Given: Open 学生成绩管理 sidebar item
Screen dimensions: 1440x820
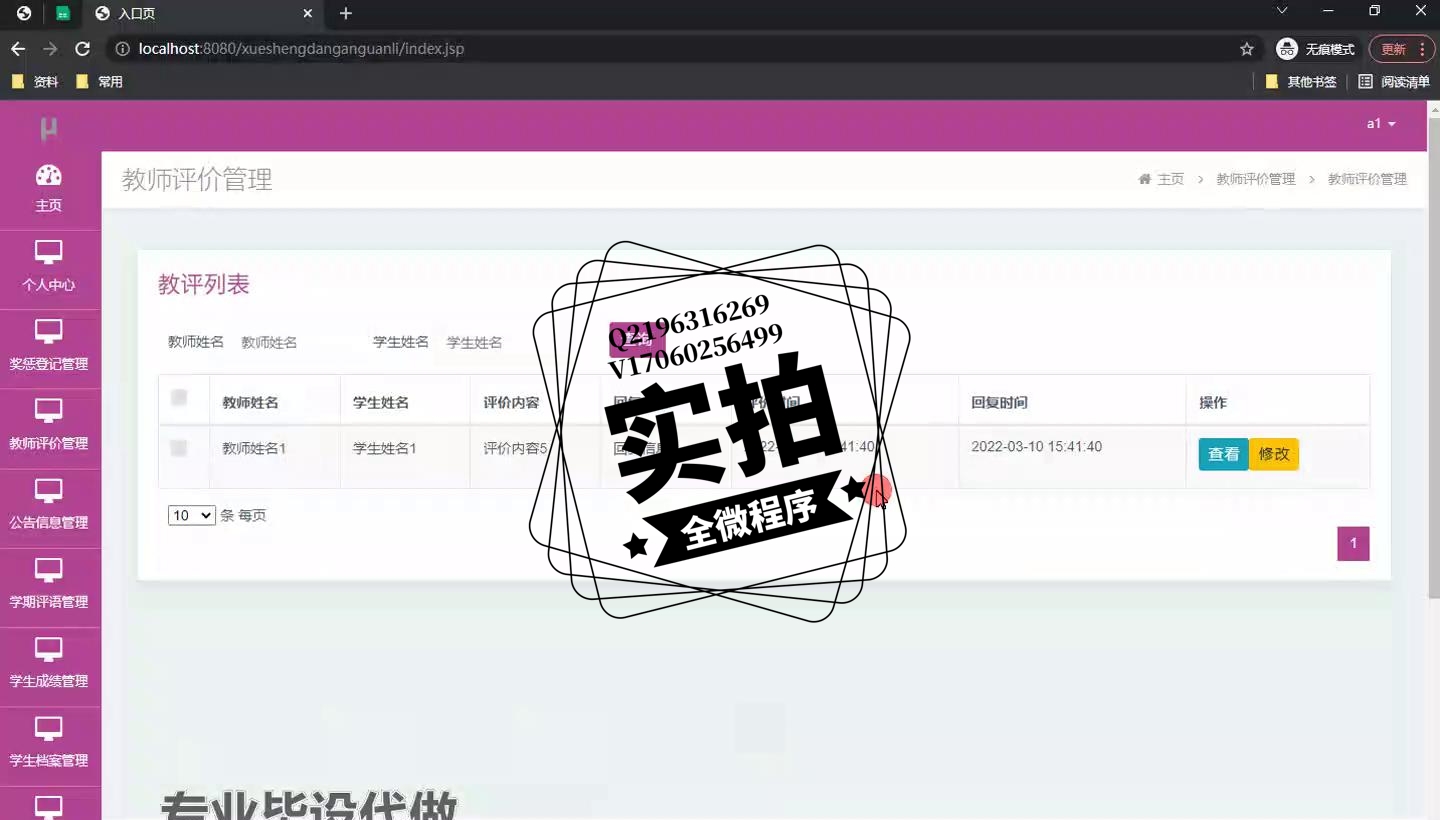Looking at the screenshot, I should tap(49, 665).
